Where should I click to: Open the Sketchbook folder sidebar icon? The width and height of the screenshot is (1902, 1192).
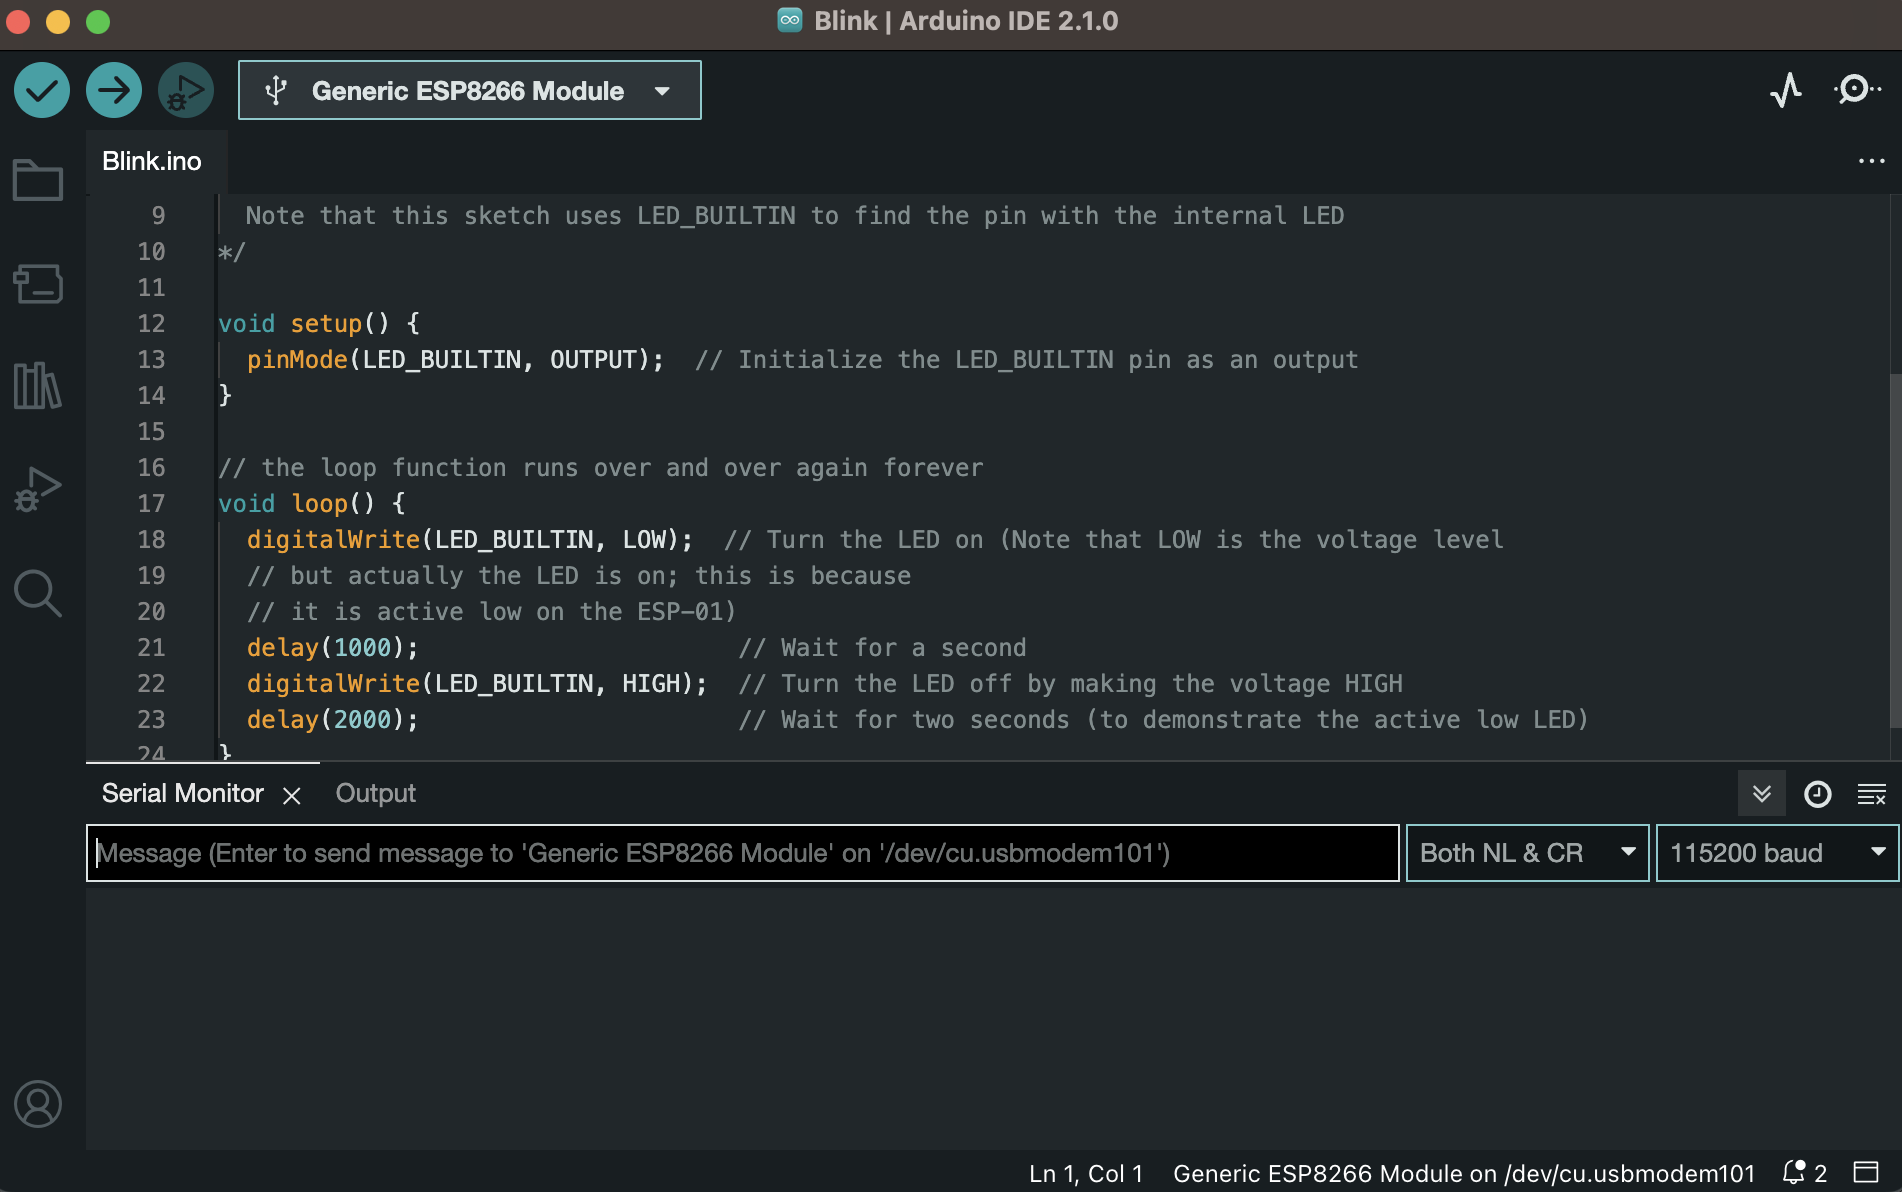(38, 180)
